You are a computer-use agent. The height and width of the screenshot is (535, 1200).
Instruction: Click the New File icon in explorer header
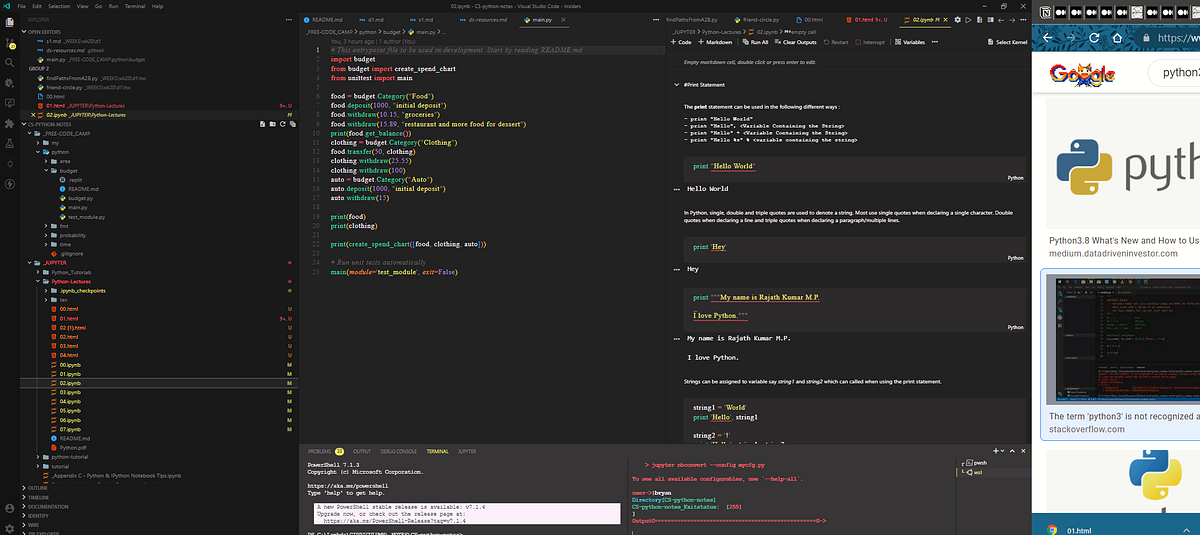click(x=260, y=124)
